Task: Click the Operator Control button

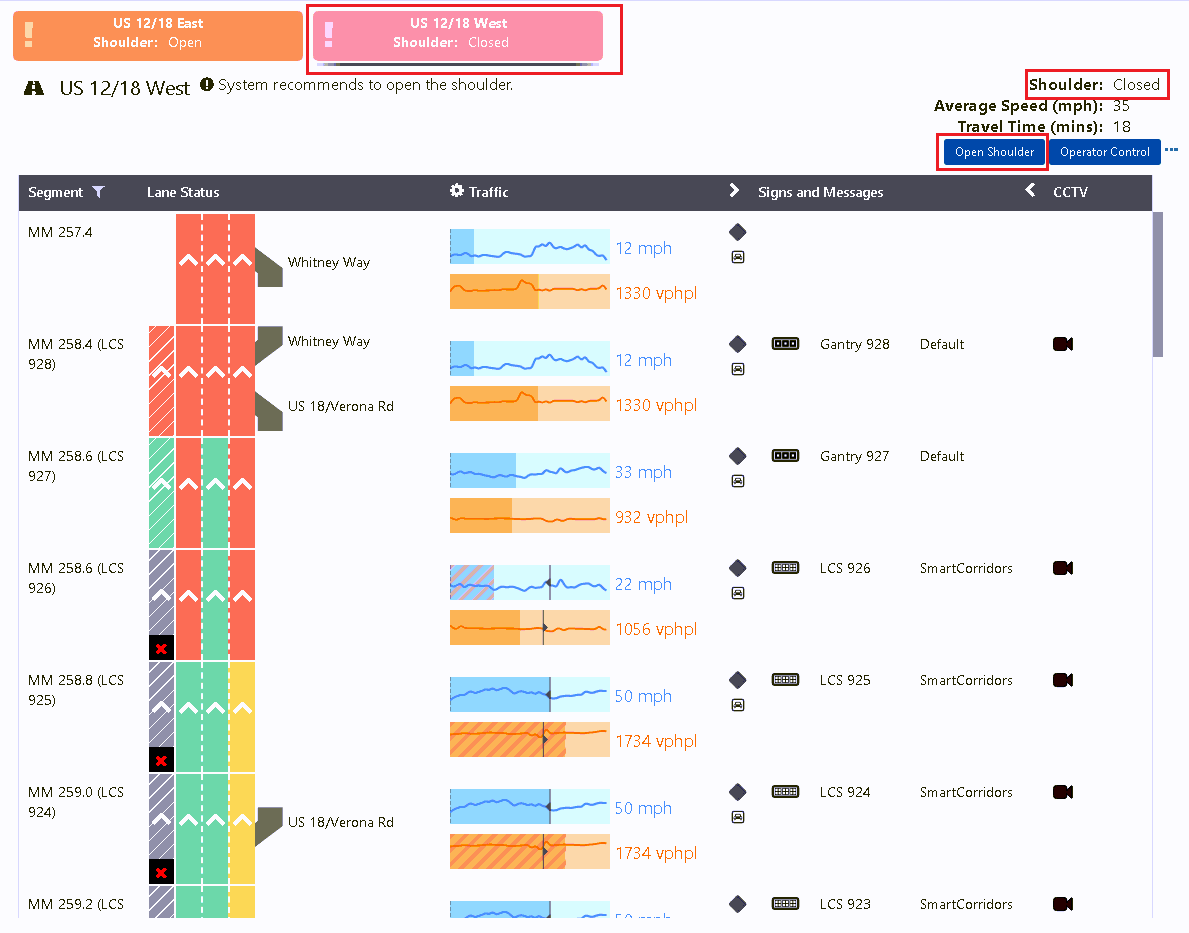Action: pyautogui.click(x=1104, y=152)
